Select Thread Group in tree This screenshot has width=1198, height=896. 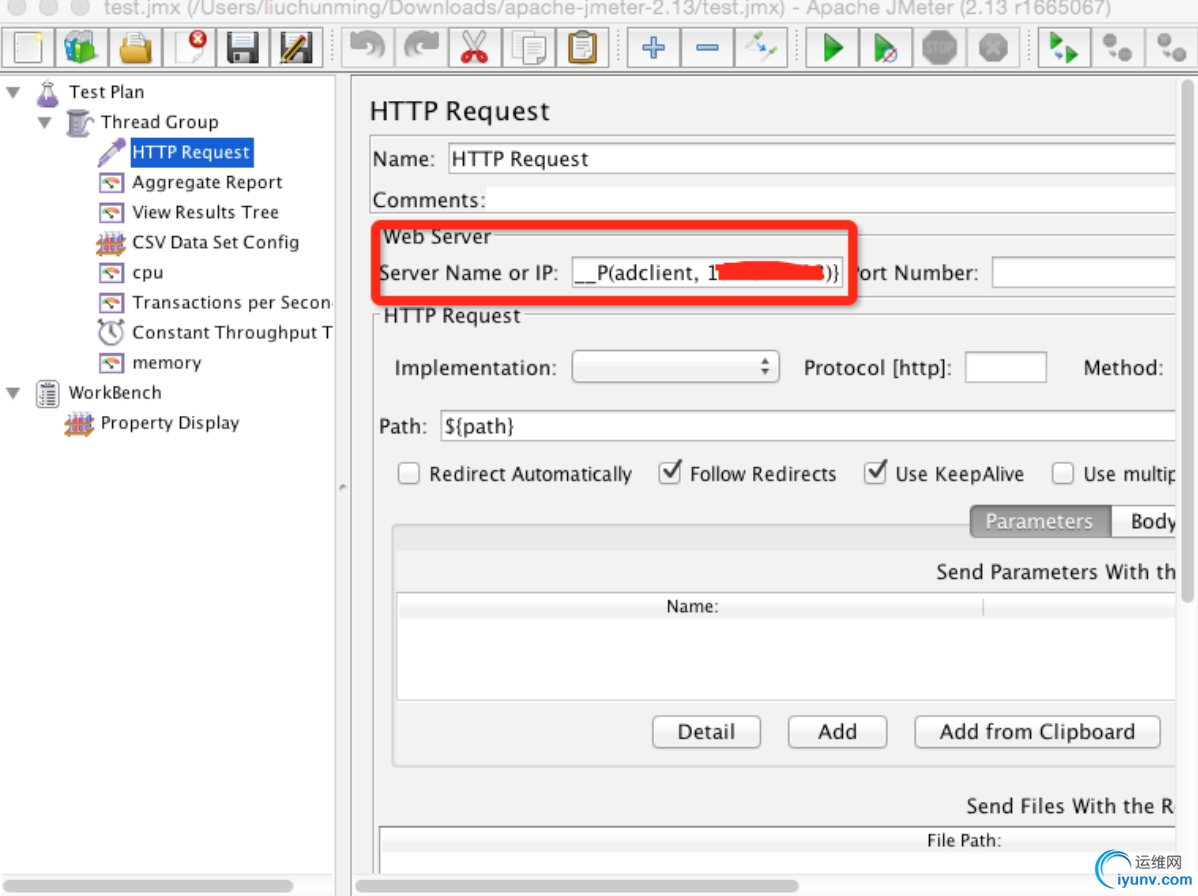pos(159,122)
